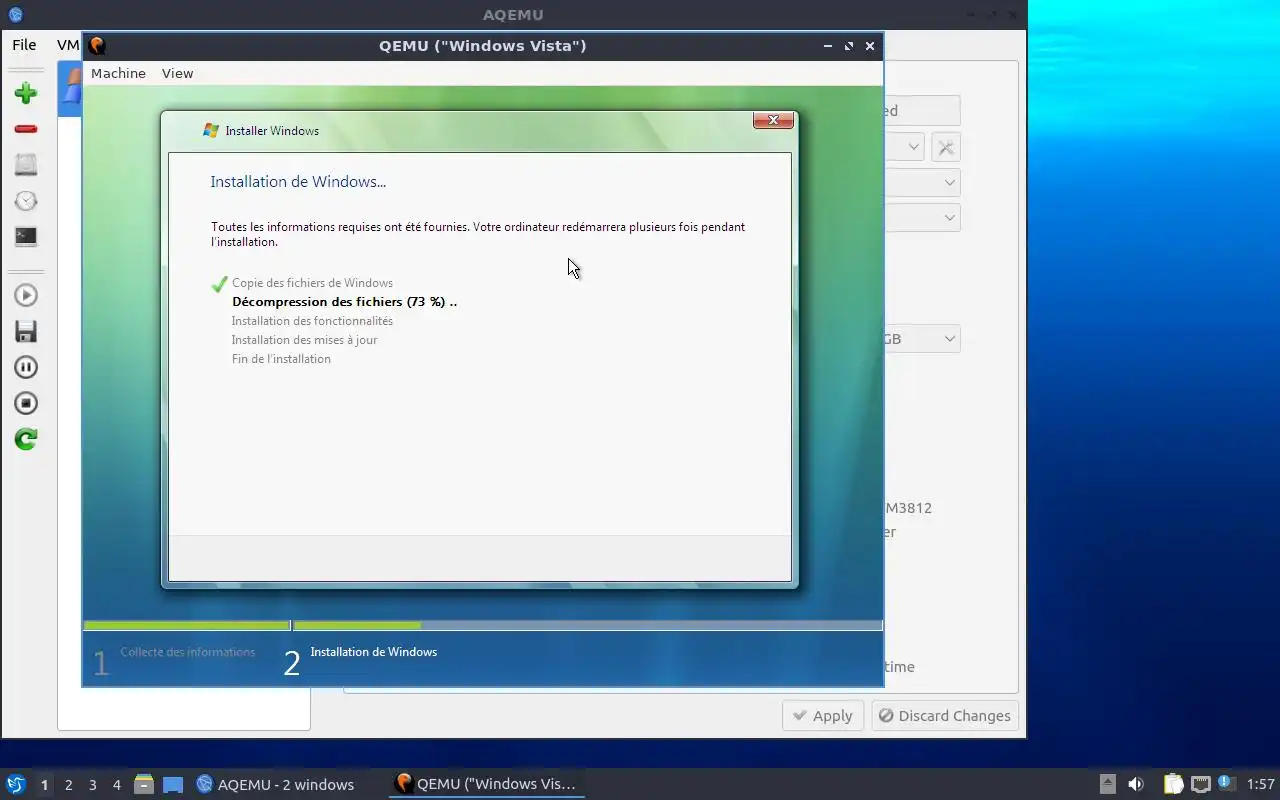Image resolution: width=1280 pixels, height=800 pixels.
Task: Expand the third combo box arrow in AQEMU settings
Action: pyautogui.click(x=949, y=217)
